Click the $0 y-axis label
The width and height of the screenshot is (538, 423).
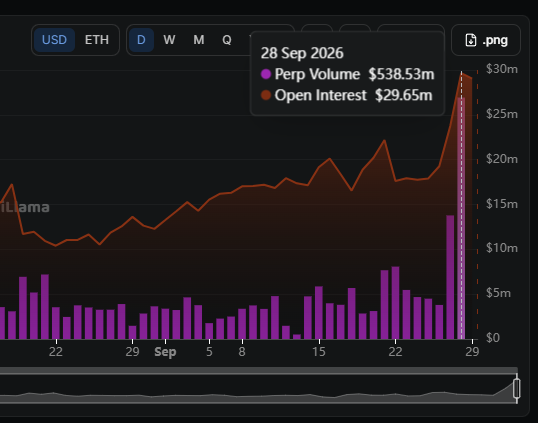[493, 338]
